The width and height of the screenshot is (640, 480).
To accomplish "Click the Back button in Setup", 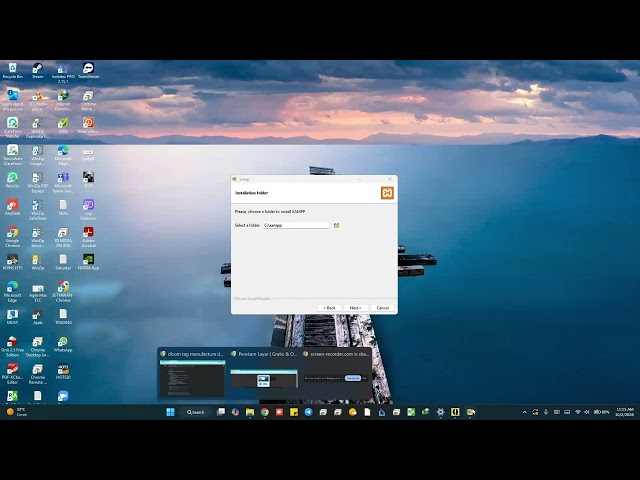I will tap(329, 308).
